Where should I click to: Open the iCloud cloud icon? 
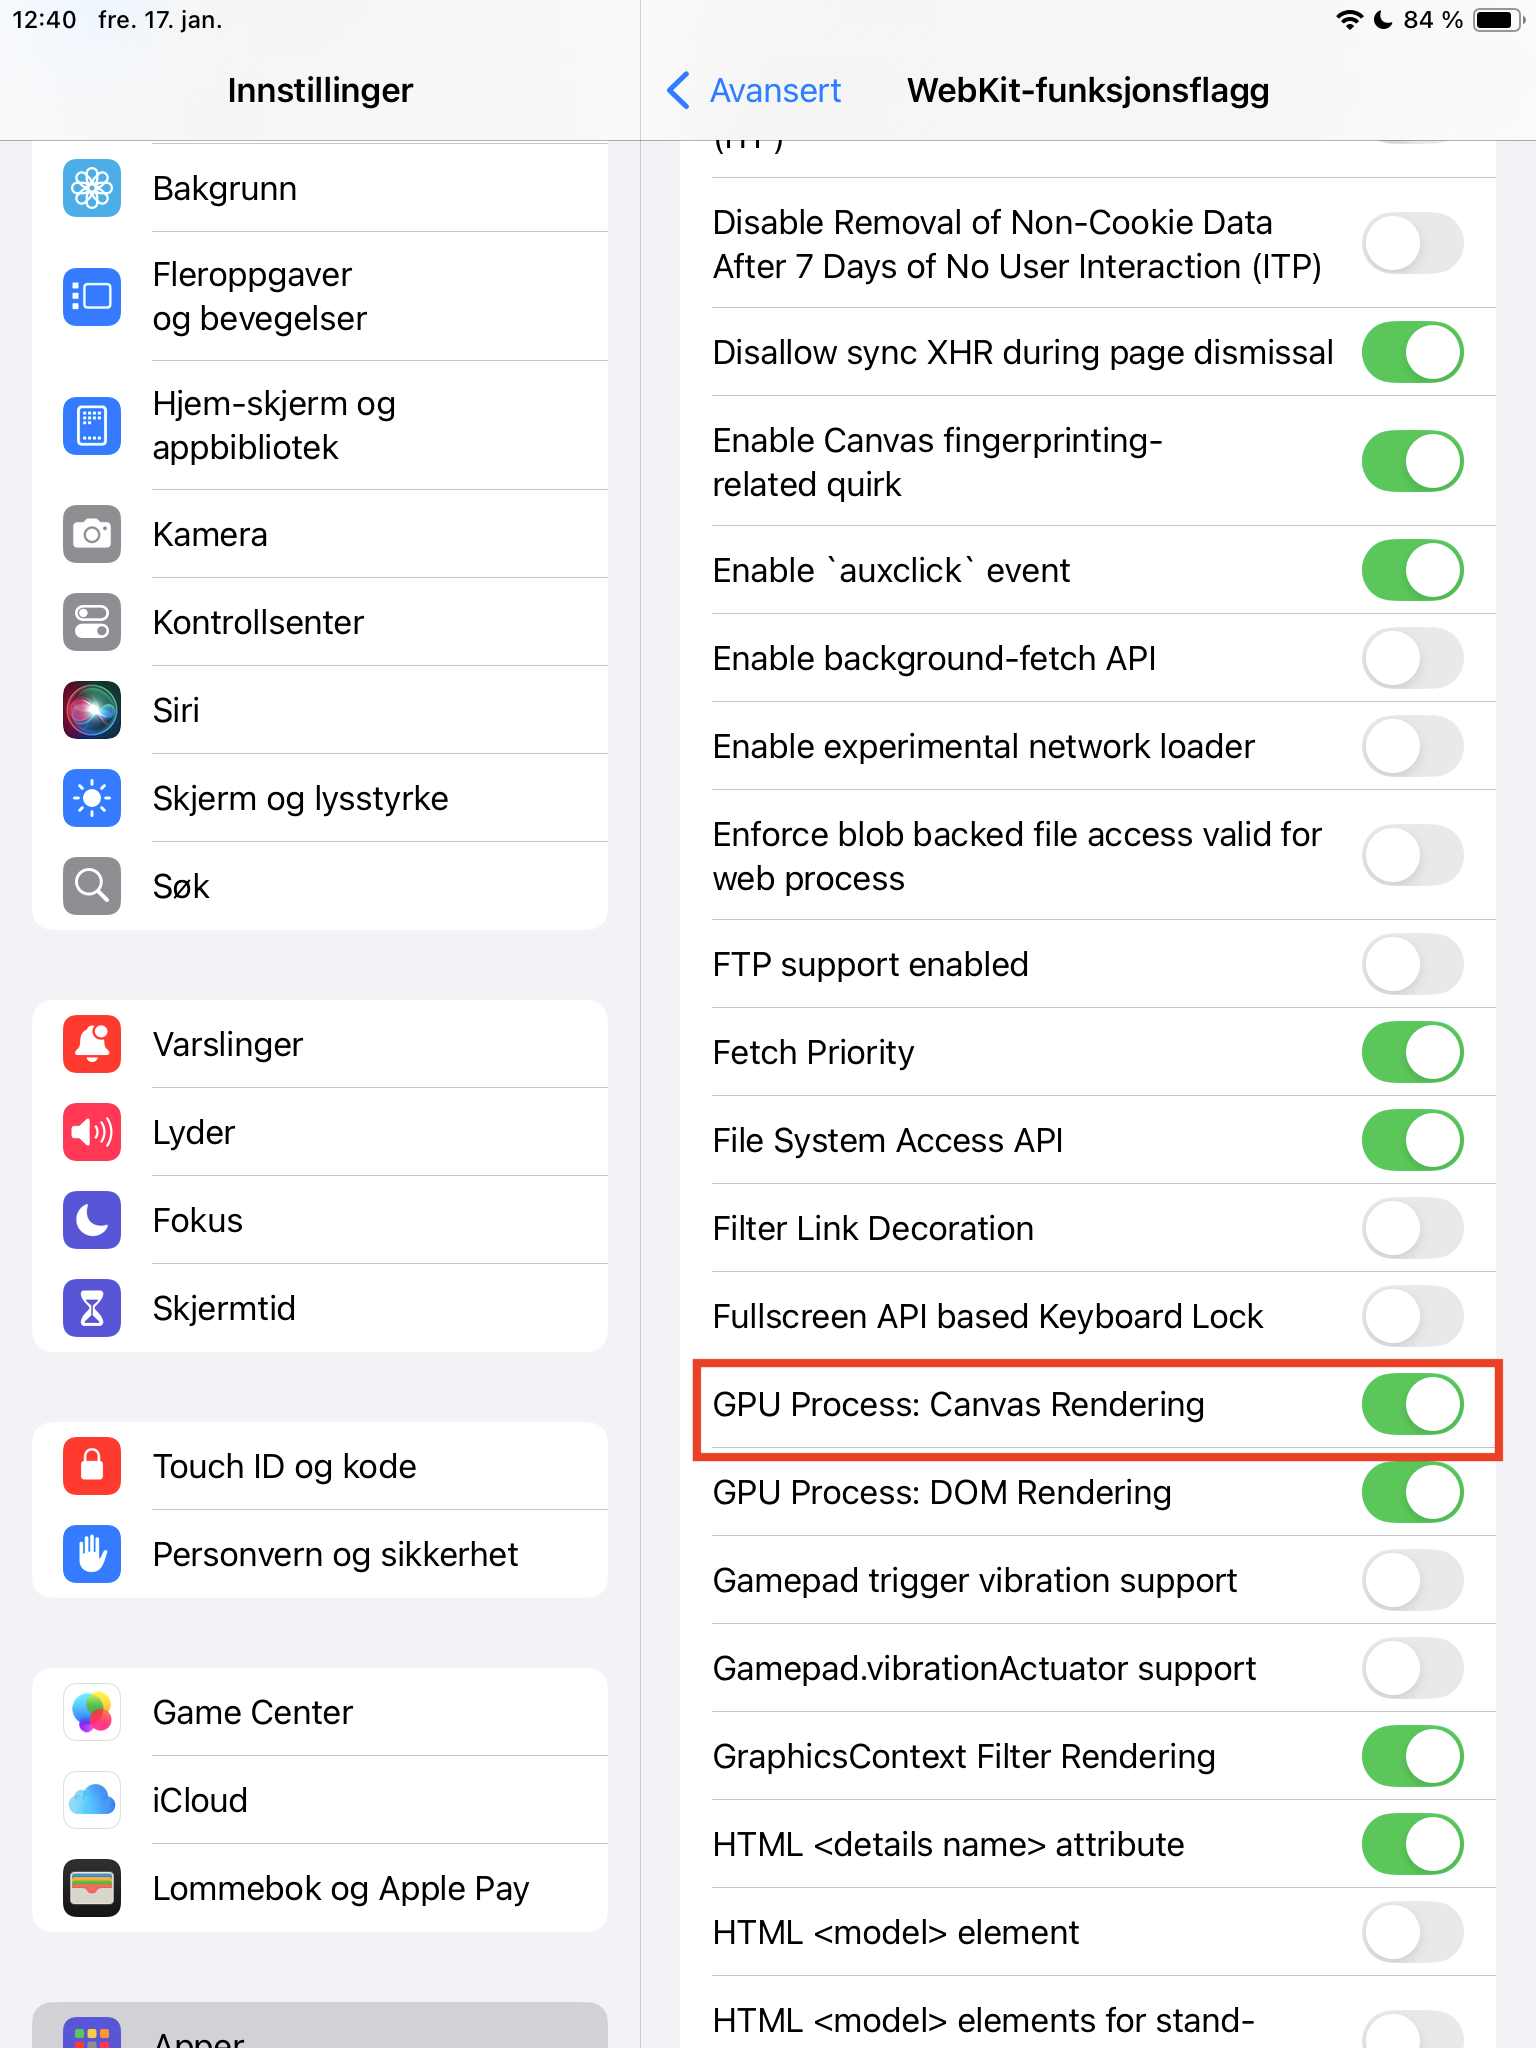(x=92, y=1800)
